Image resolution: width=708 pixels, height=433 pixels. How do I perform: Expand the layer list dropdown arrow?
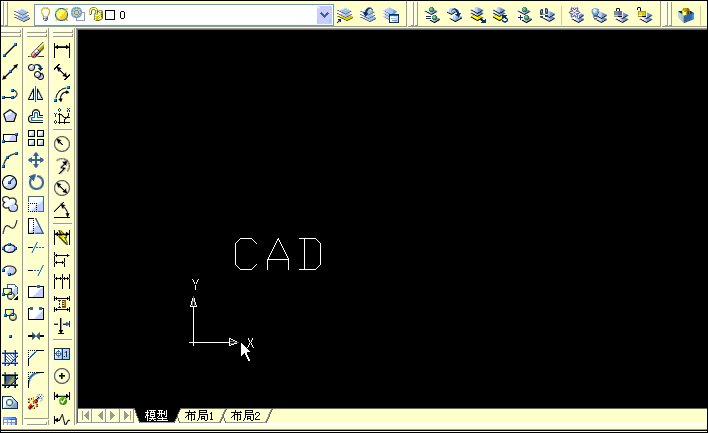click(x=324, y=15)
